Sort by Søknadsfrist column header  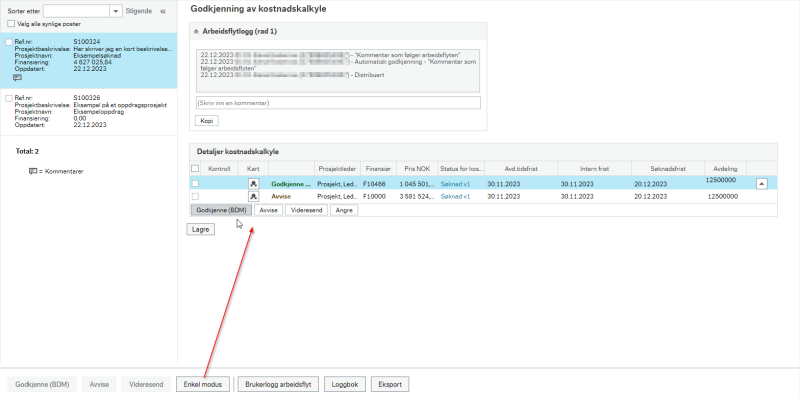[x=668, y=168]
